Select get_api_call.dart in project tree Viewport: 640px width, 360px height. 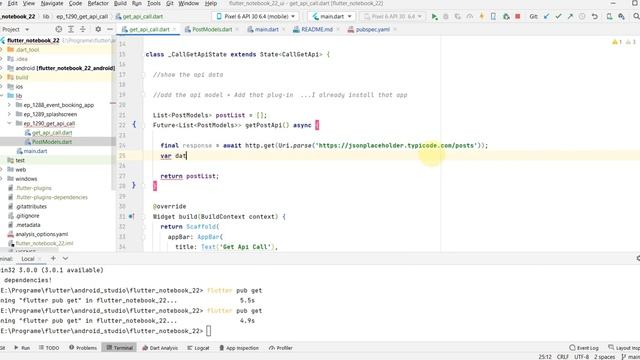click(x=52, y=133)
